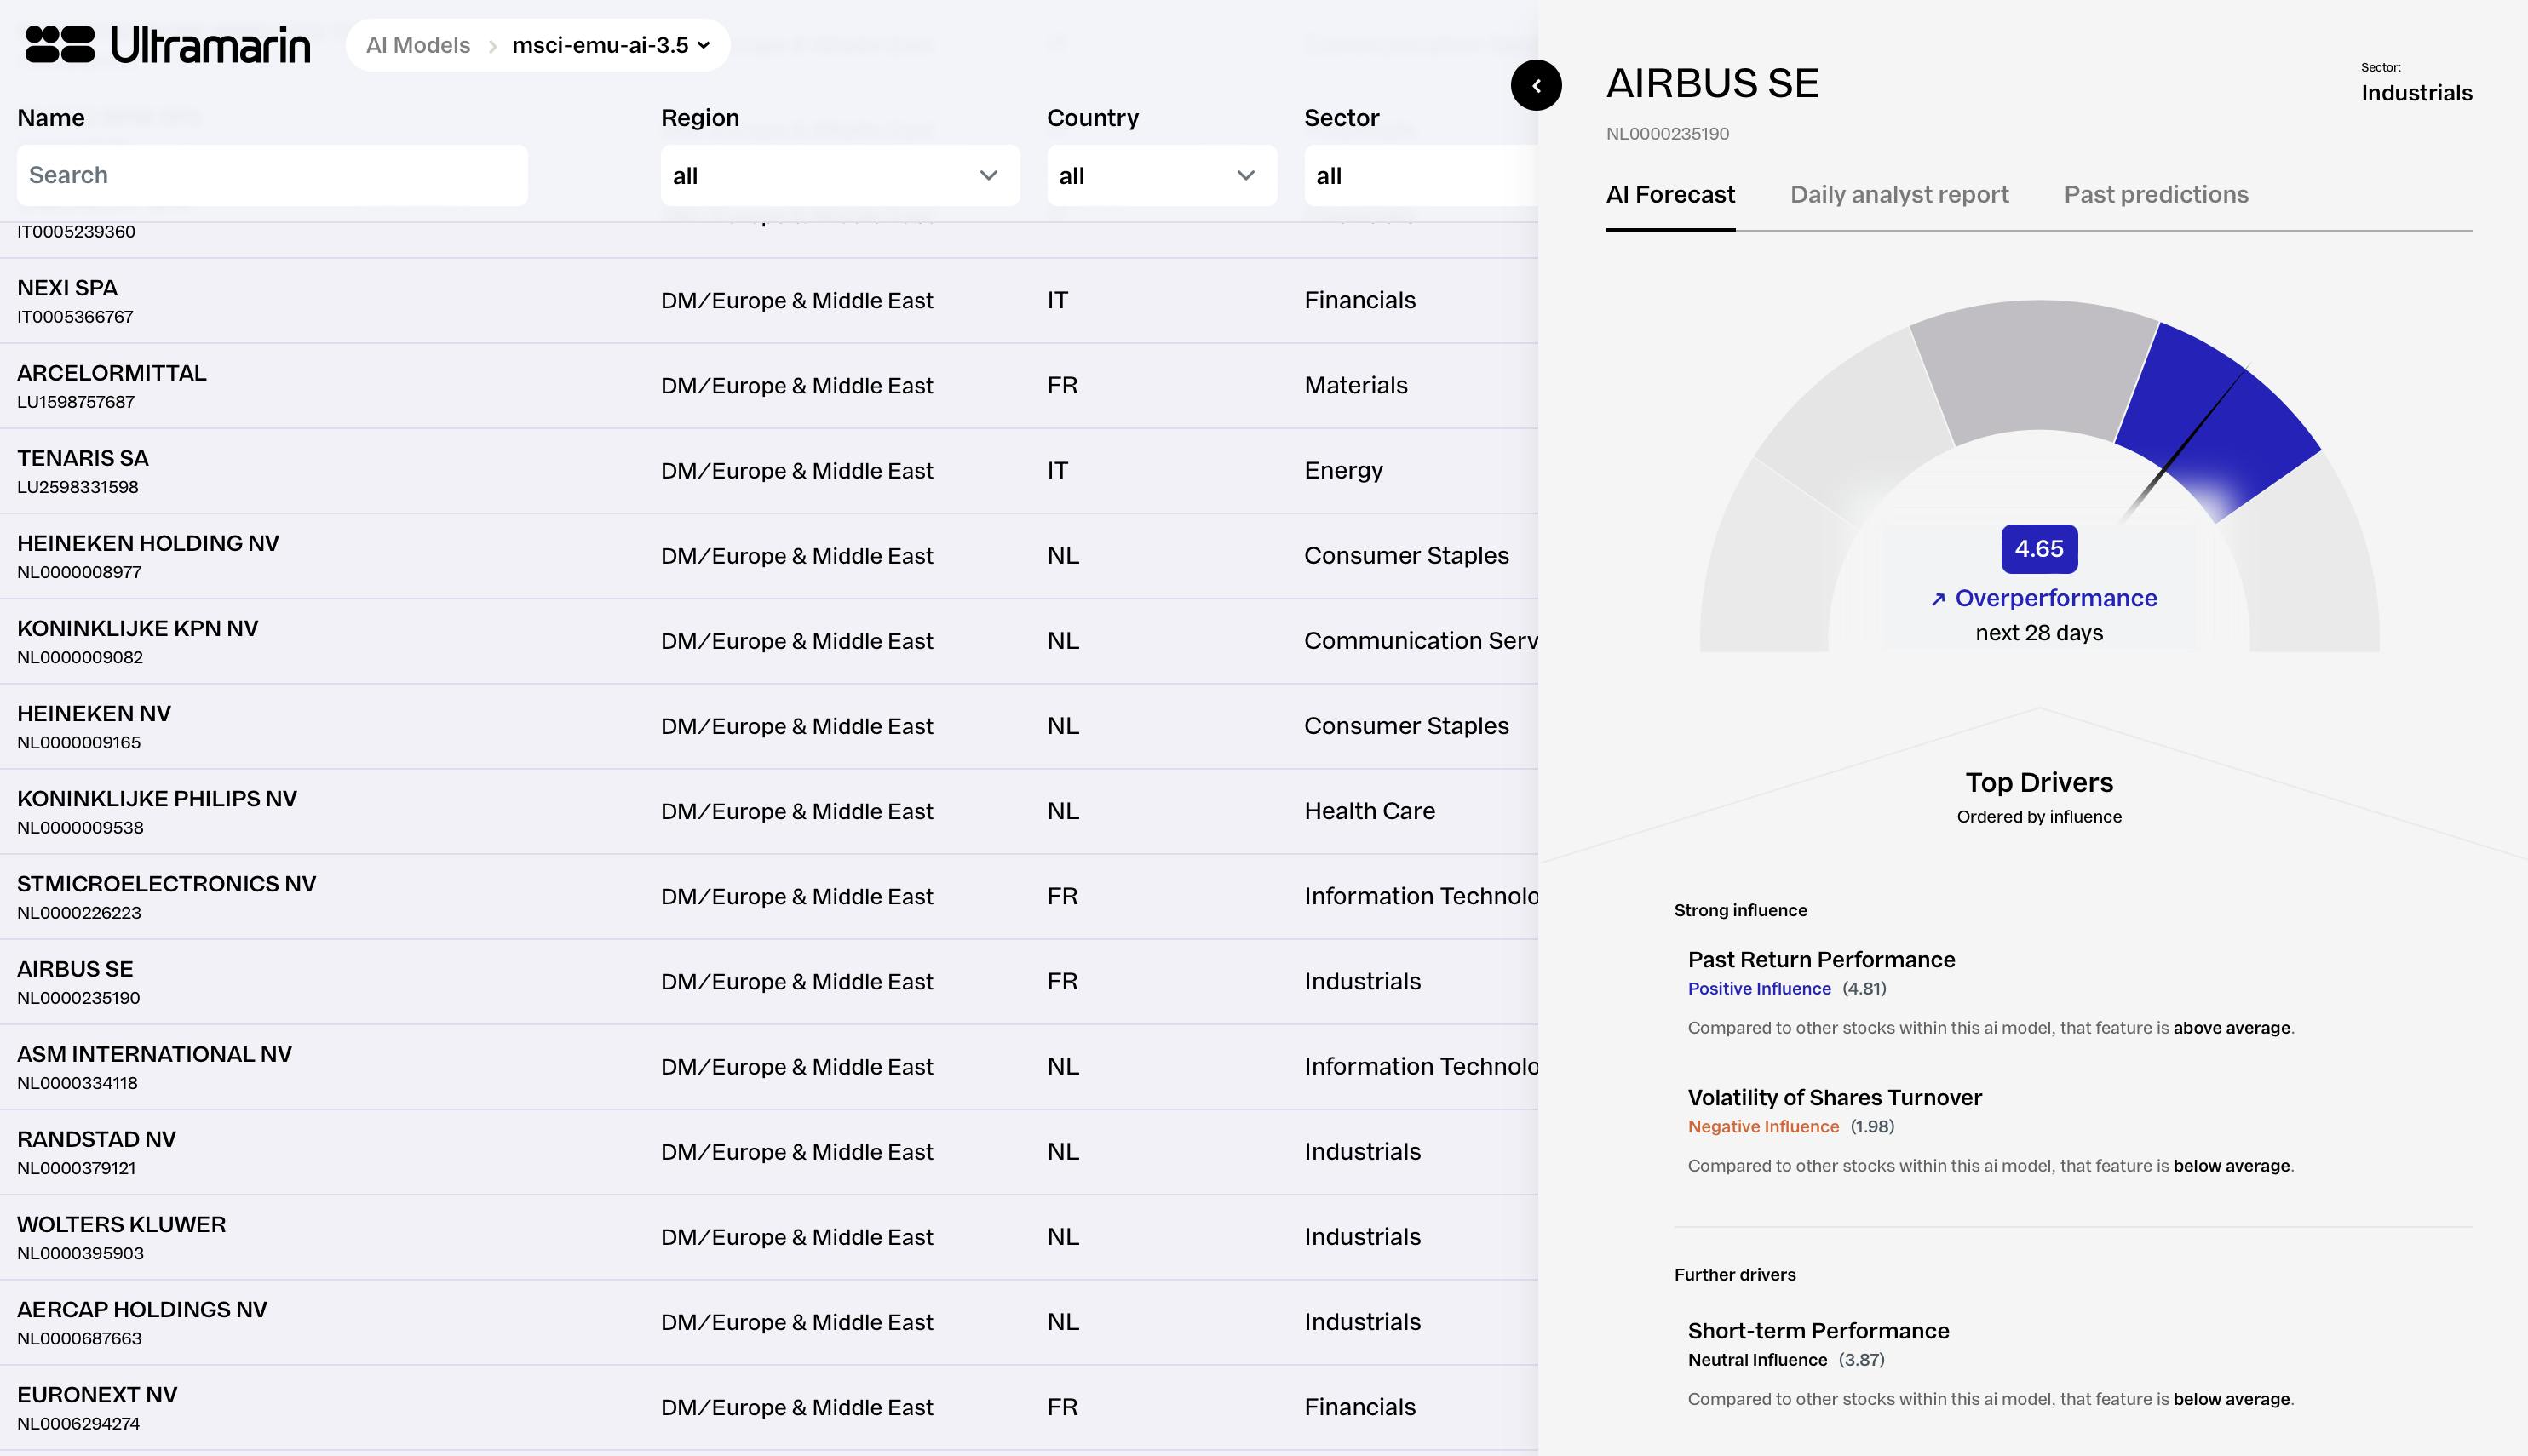Screen dimensions: 2528x1456
Task: Click the next 28 days label
Action: click(2039, 633)
